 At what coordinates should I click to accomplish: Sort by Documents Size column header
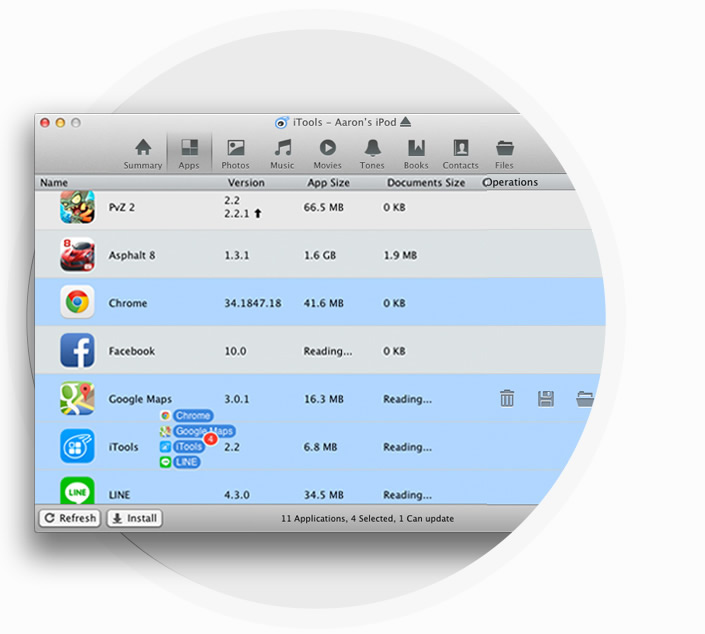click(x=425, y=183)
